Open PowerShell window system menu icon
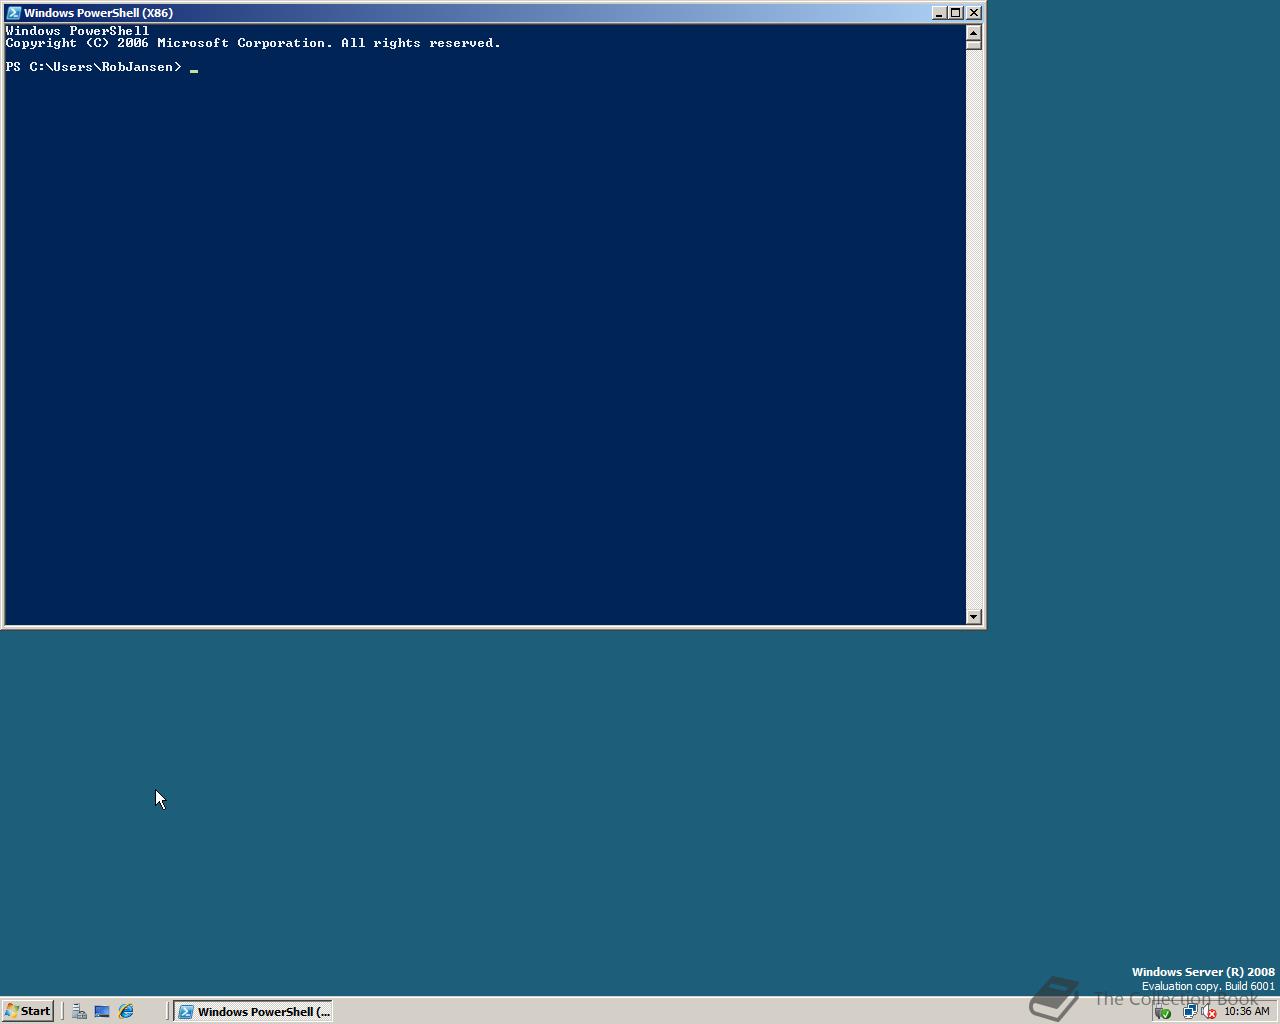 14,13
